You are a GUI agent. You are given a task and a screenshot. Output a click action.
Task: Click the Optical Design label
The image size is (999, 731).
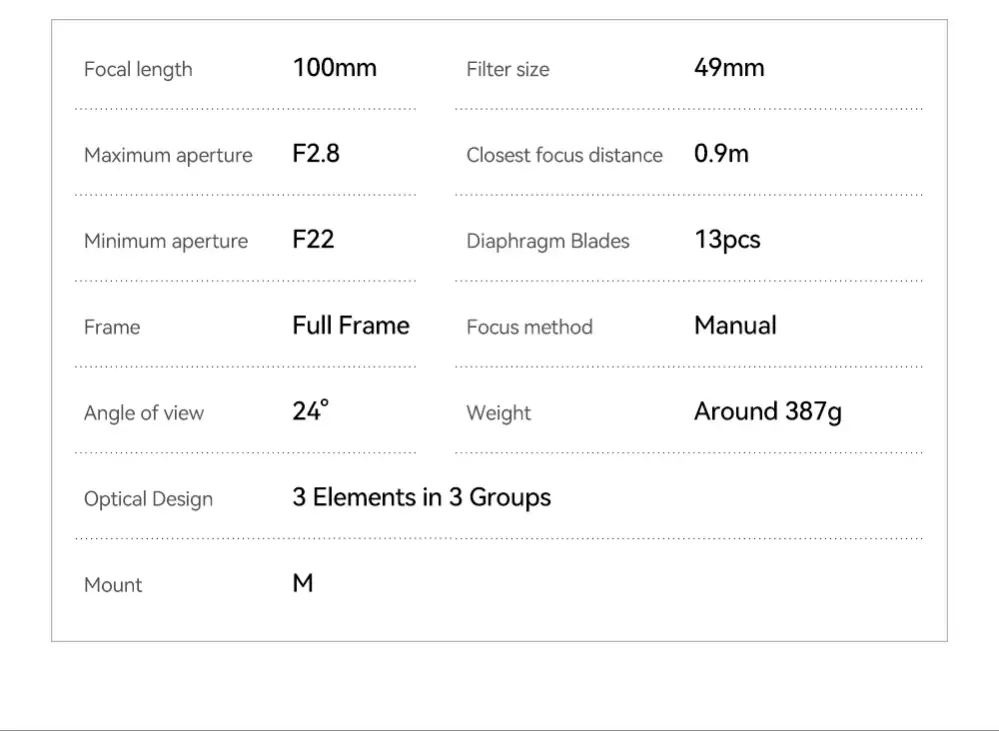point(148,500)
